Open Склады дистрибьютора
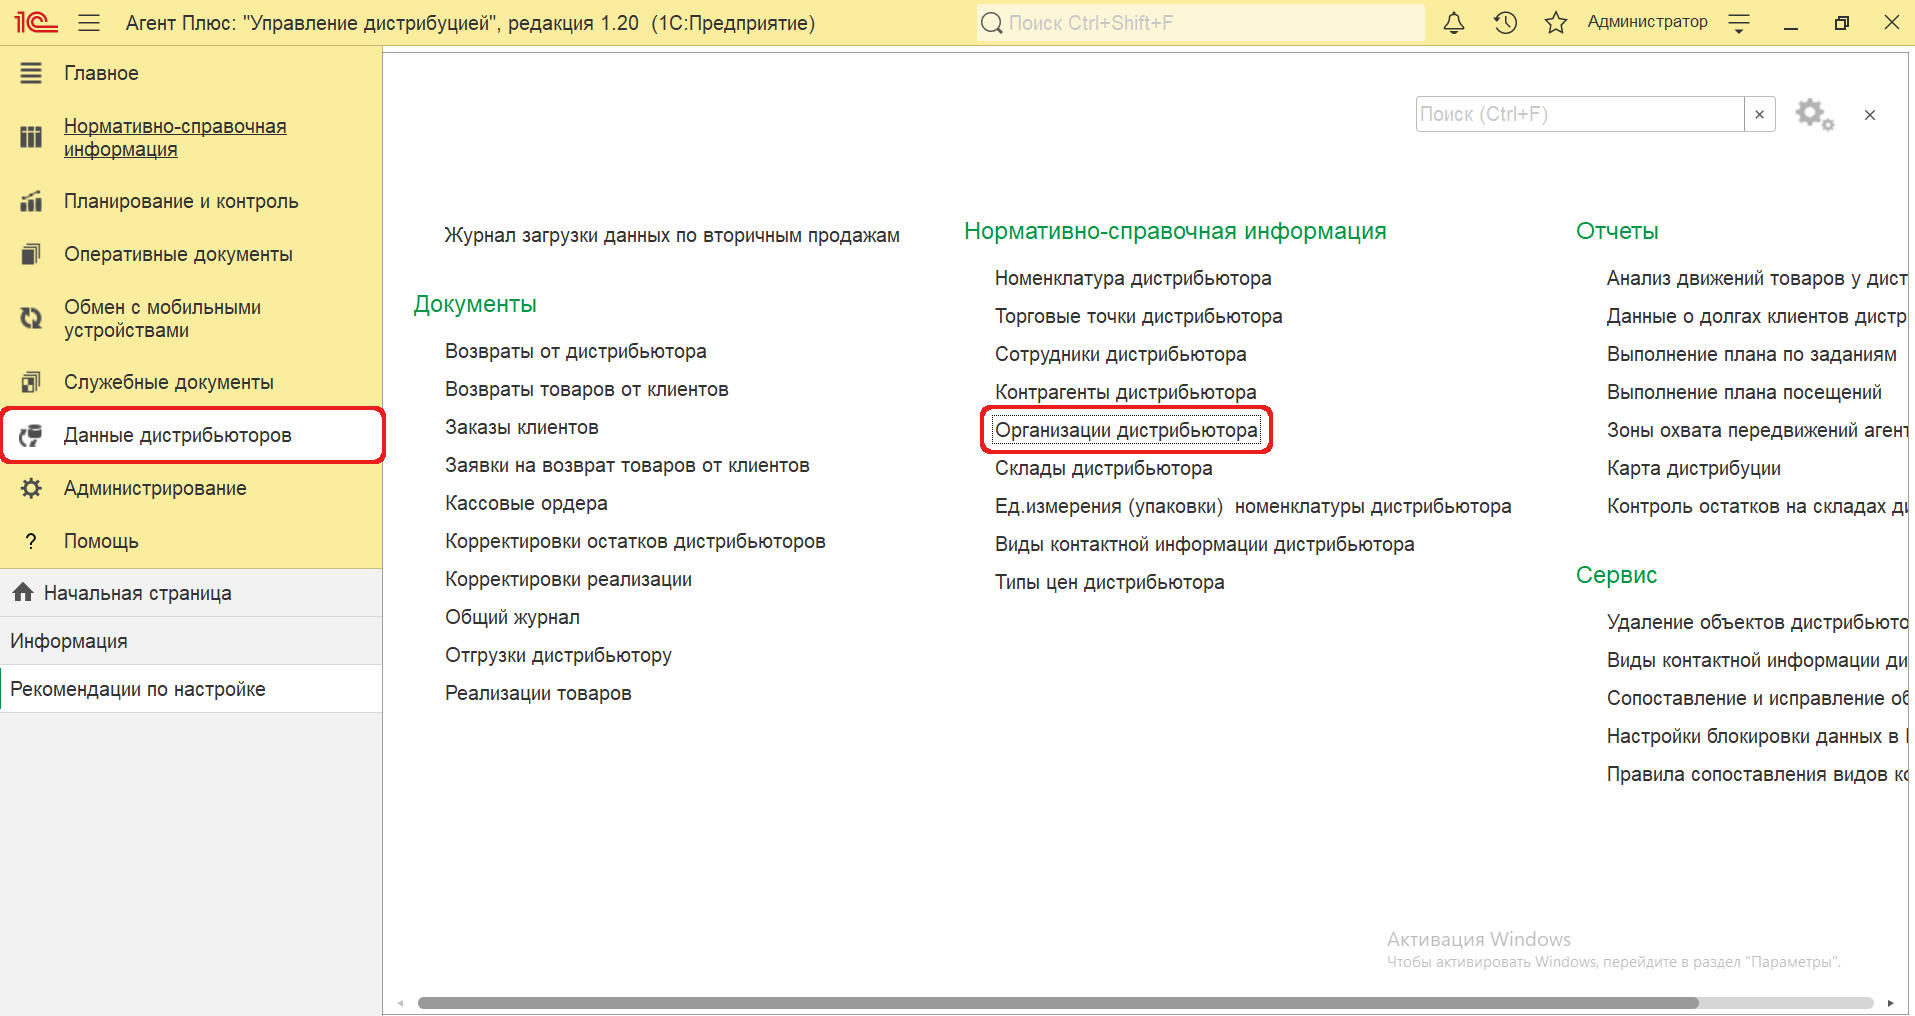 pyautogui.click(x=1103, y=468)
